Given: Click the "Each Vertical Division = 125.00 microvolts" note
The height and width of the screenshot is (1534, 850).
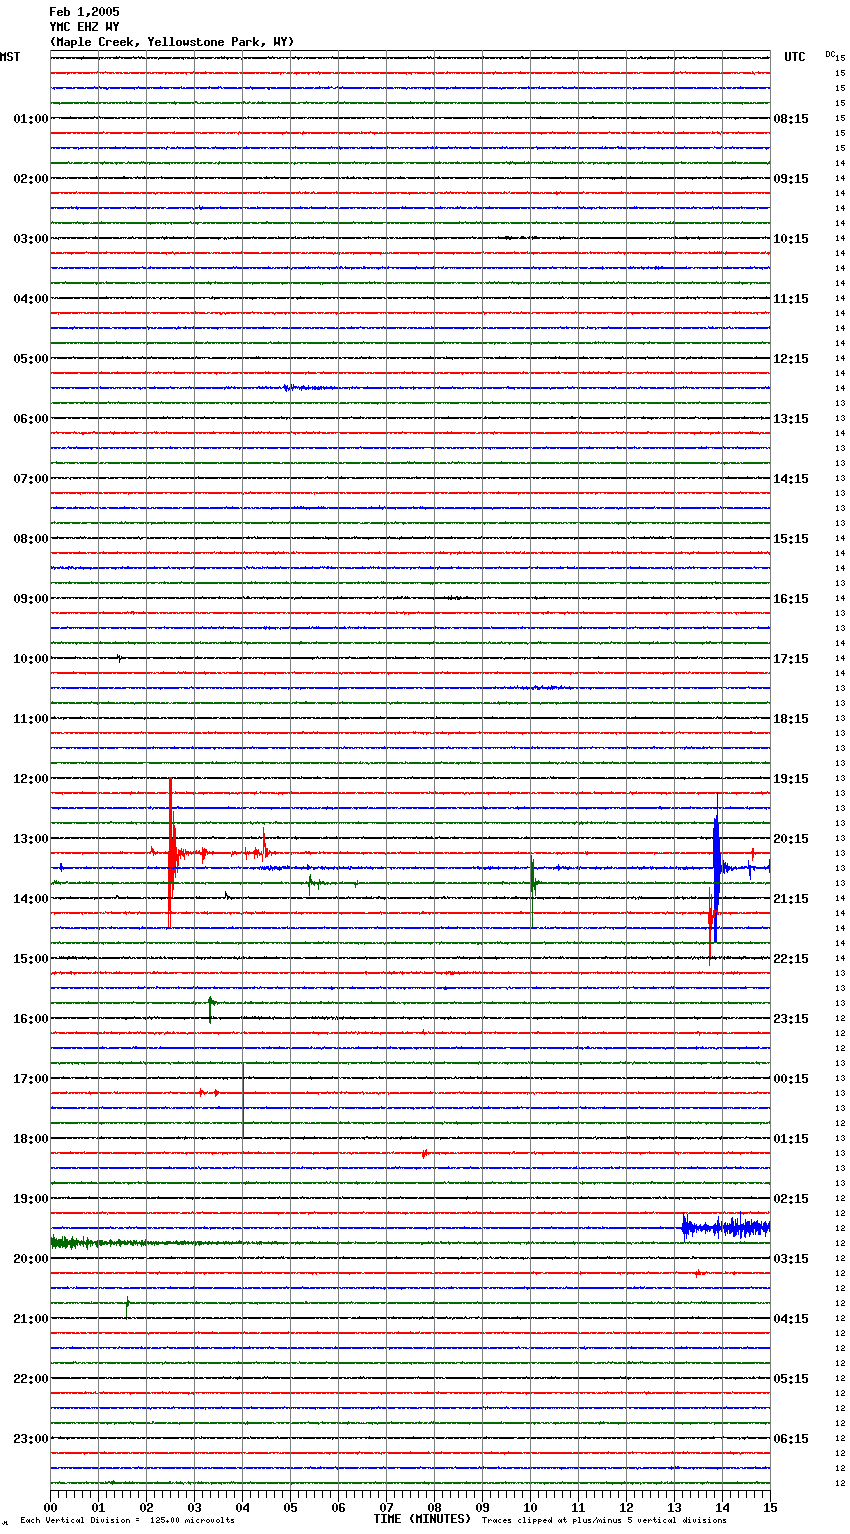Looking at the screenshot, I should click(127, 1521).
